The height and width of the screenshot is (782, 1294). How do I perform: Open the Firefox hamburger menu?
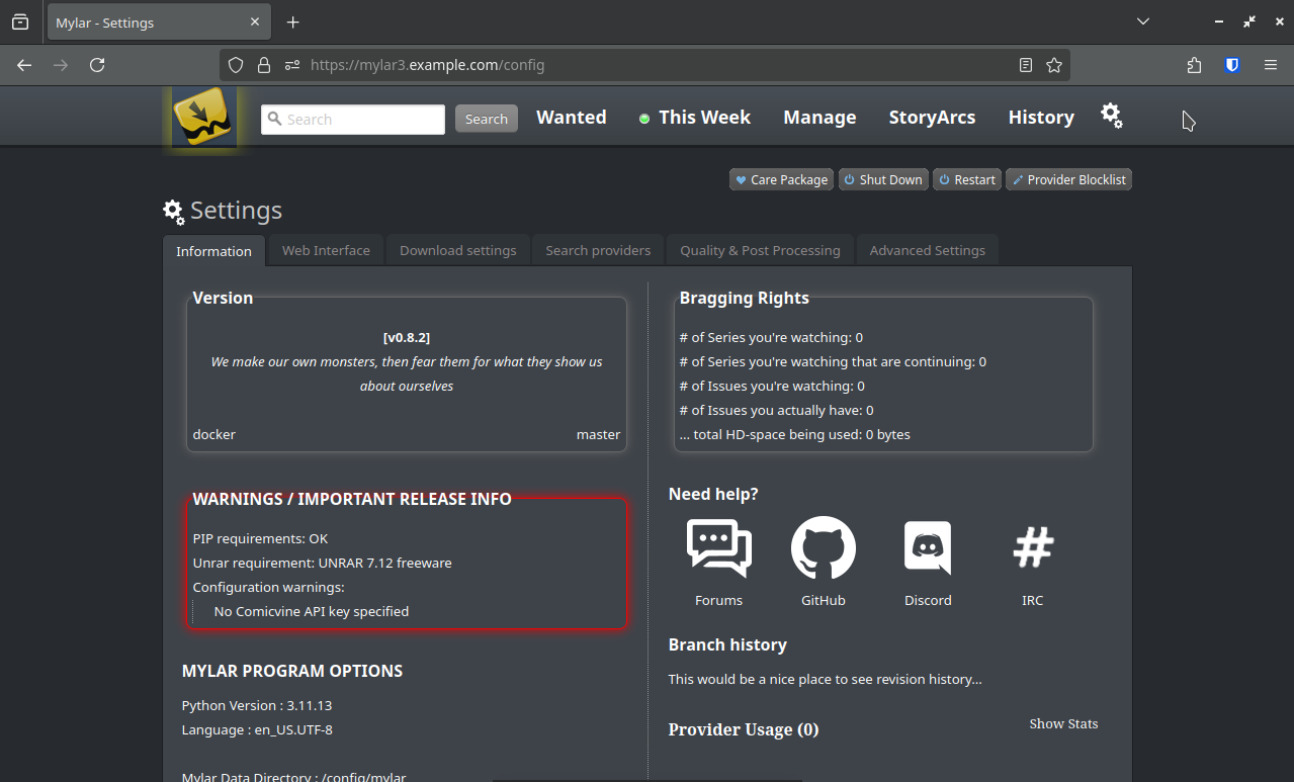1271,65
